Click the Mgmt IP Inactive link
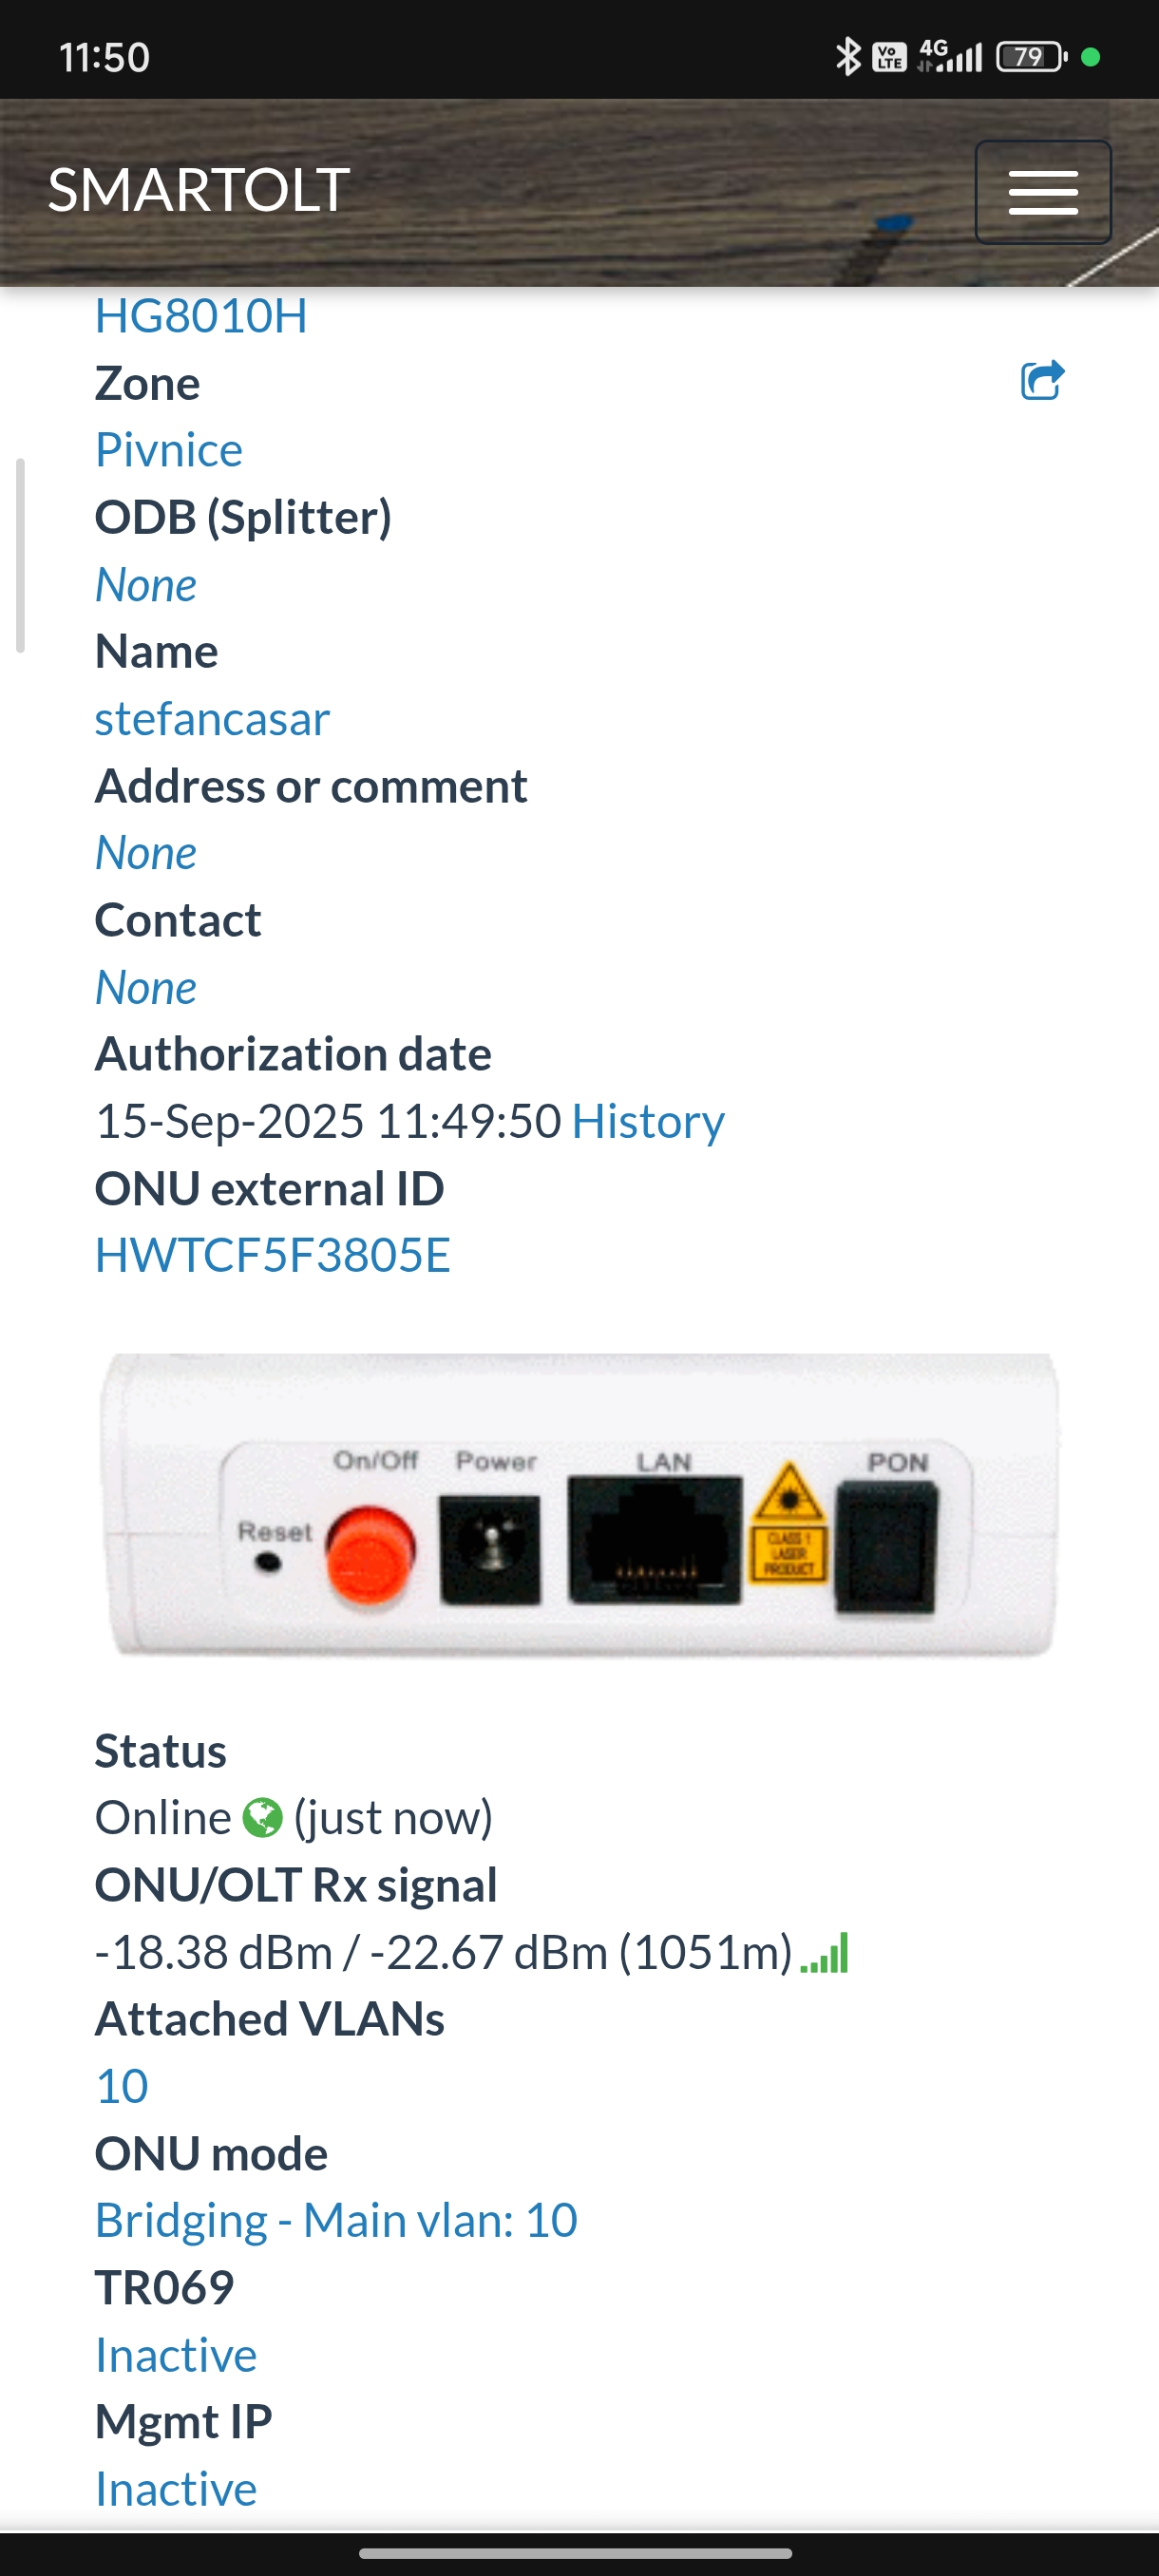Viewport: 1159px width, 2576px height. [x=176, y=2490]
